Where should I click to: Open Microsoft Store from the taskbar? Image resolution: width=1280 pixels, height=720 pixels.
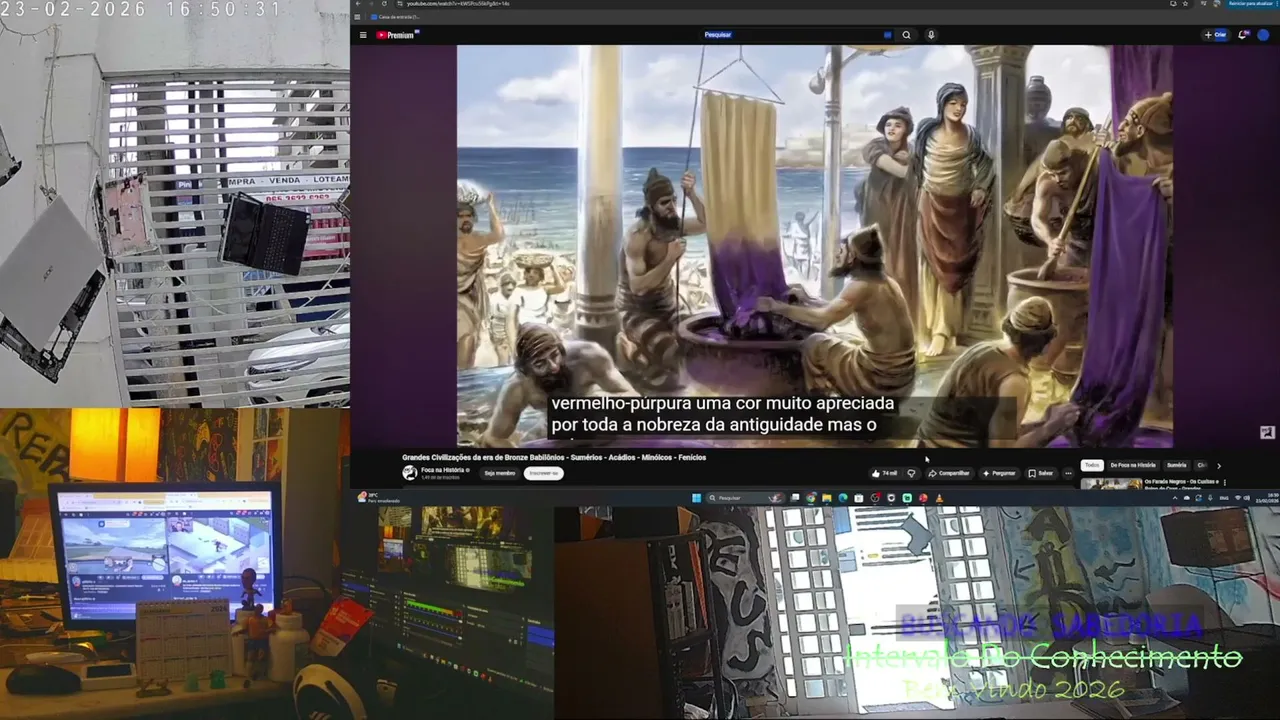(x=859, y=498)
